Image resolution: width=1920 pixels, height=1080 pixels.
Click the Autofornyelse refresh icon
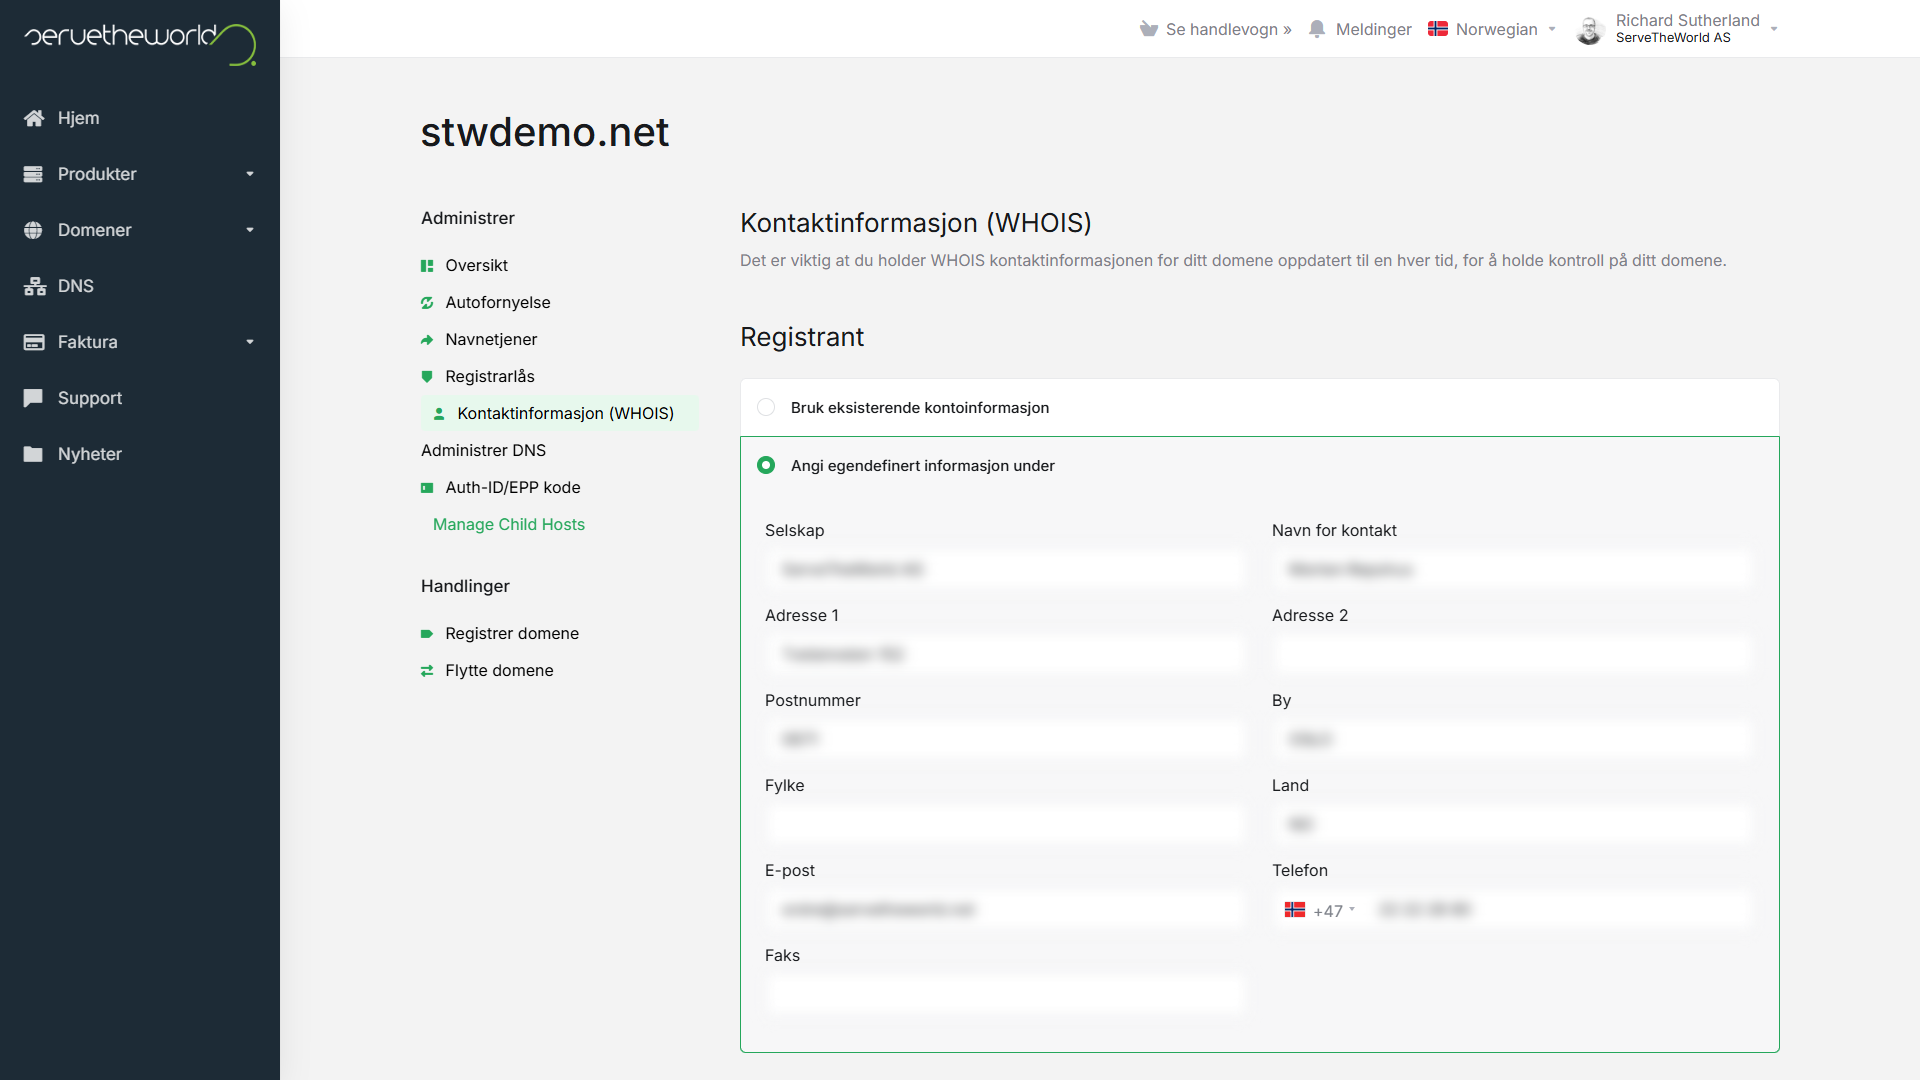click(427, 303)
